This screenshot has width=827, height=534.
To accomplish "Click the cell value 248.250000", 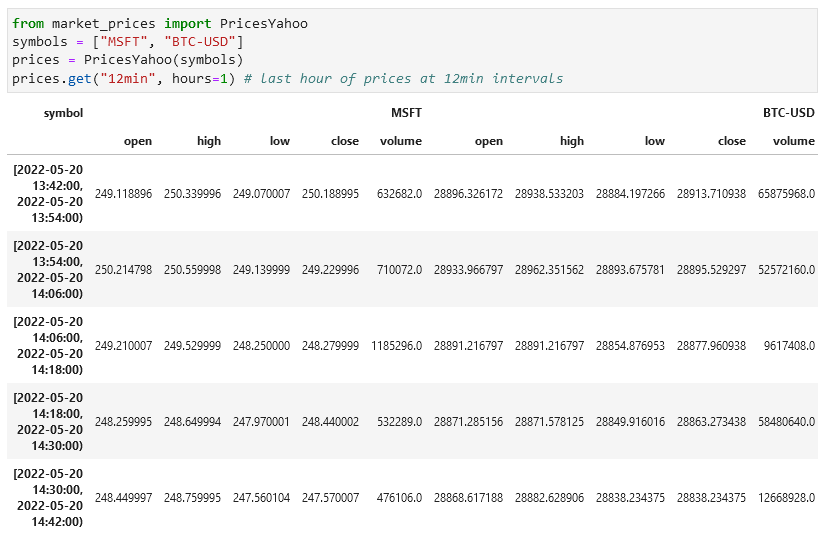I will pos(262,346).
